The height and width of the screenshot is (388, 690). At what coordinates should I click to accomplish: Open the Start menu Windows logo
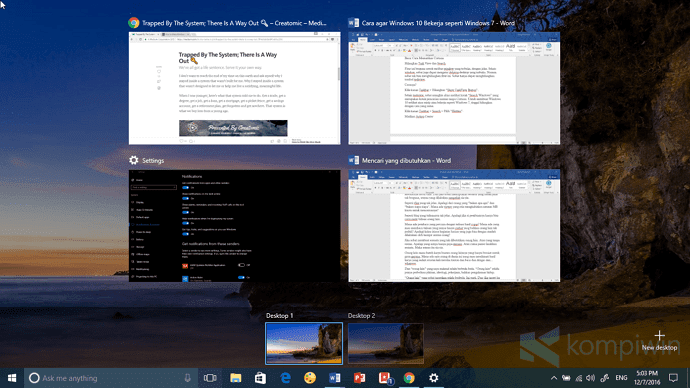click(12, 378)
